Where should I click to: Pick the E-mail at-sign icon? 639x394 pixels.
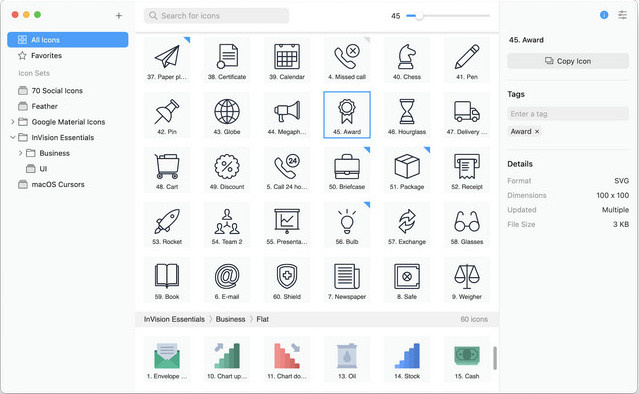coord(227,280)
